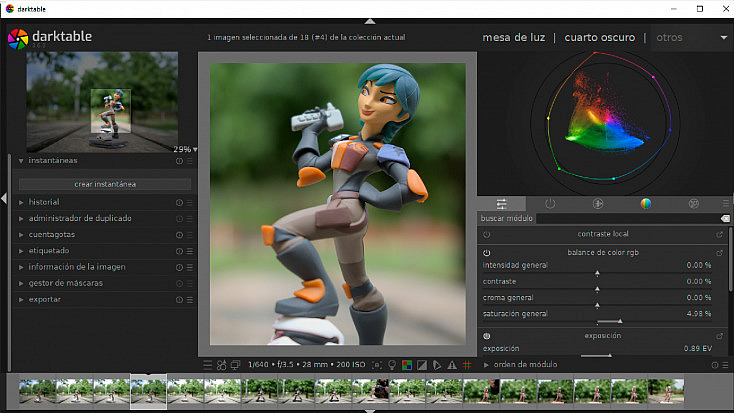
Task: Show quick access panel module tab
Action: [501, 203]
